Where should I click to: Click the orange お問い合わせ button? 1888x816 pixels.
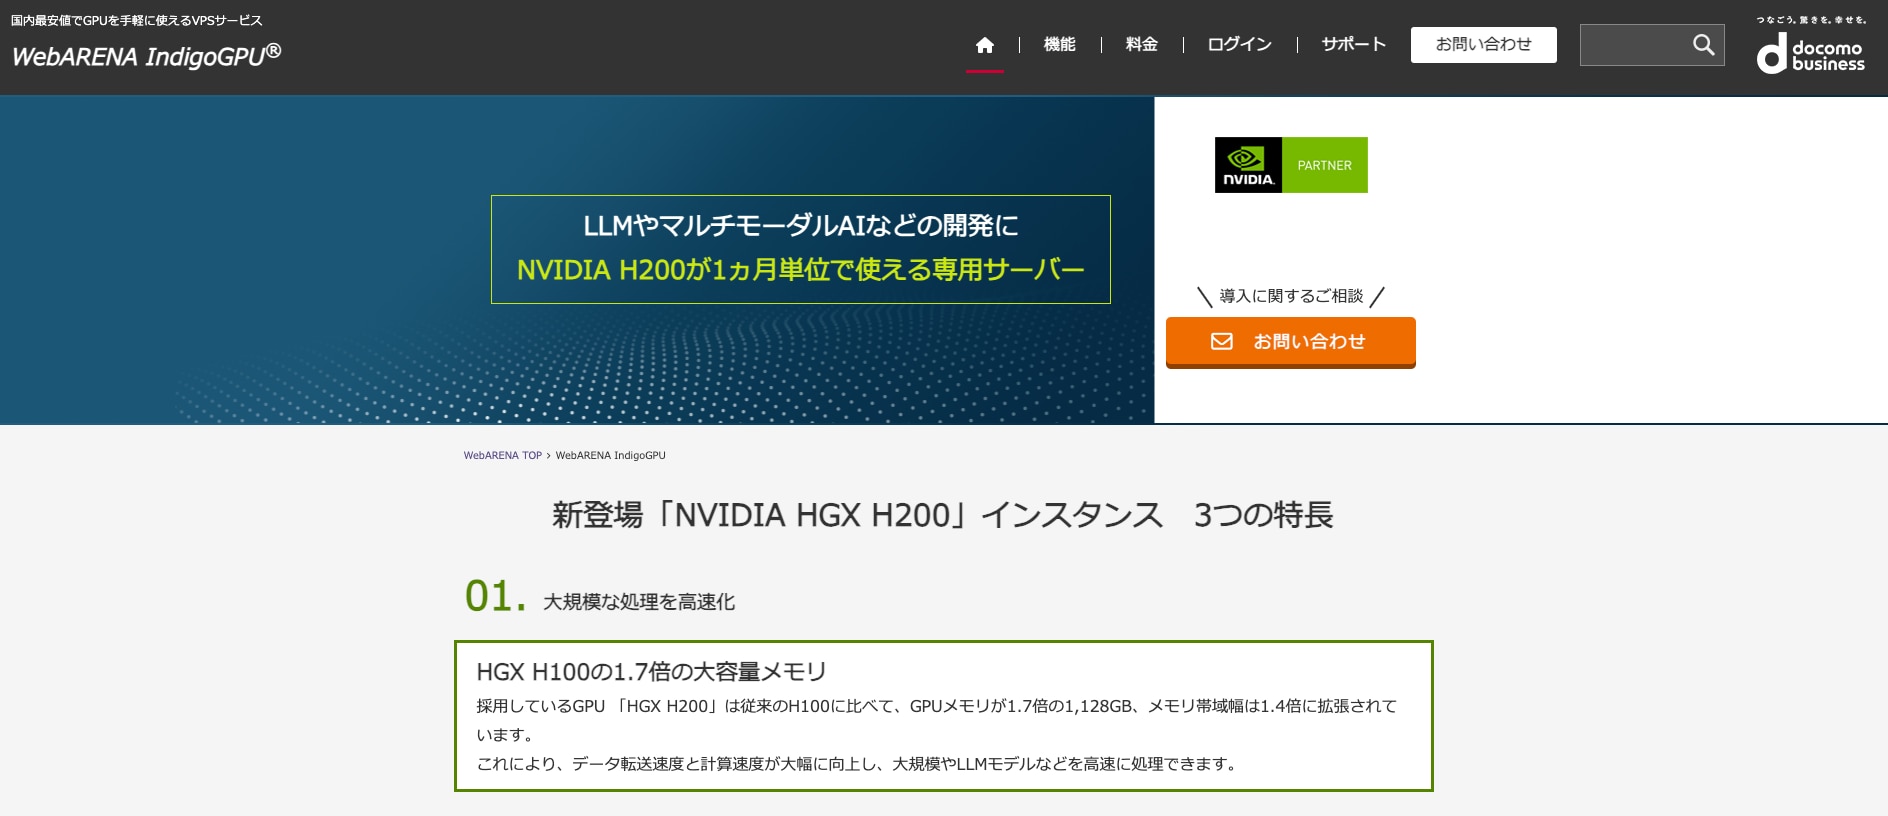(x=1291, y=342)
